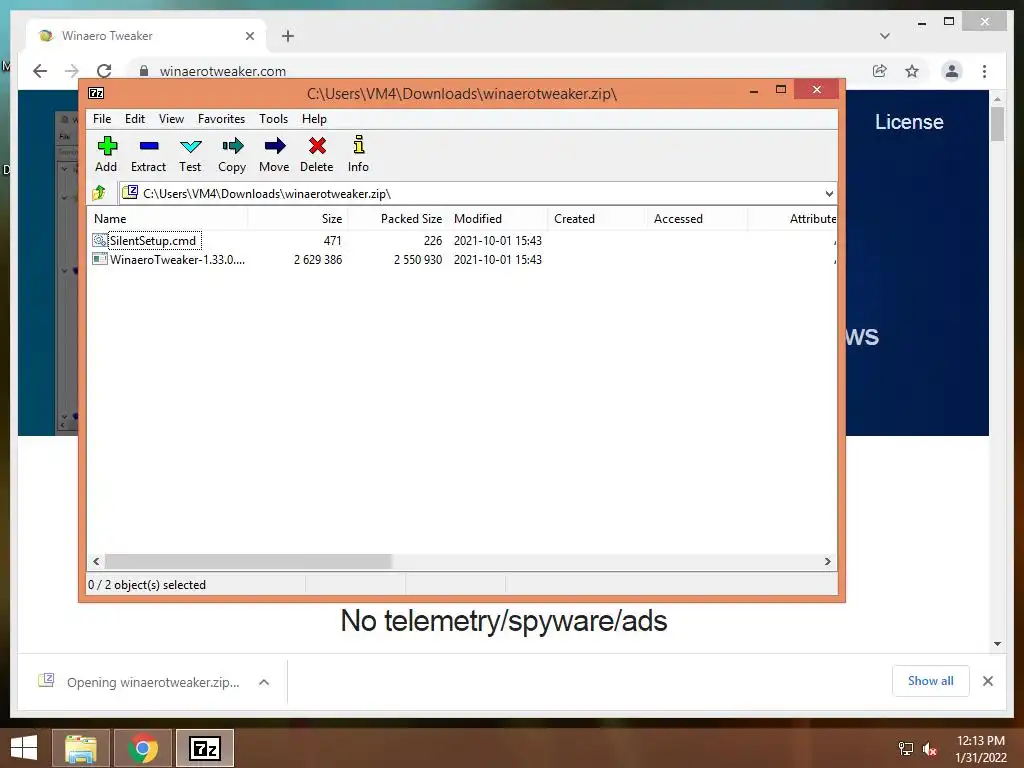
Task: Click the horizontal scrollbar right arrow
Action: pos(827,562)
